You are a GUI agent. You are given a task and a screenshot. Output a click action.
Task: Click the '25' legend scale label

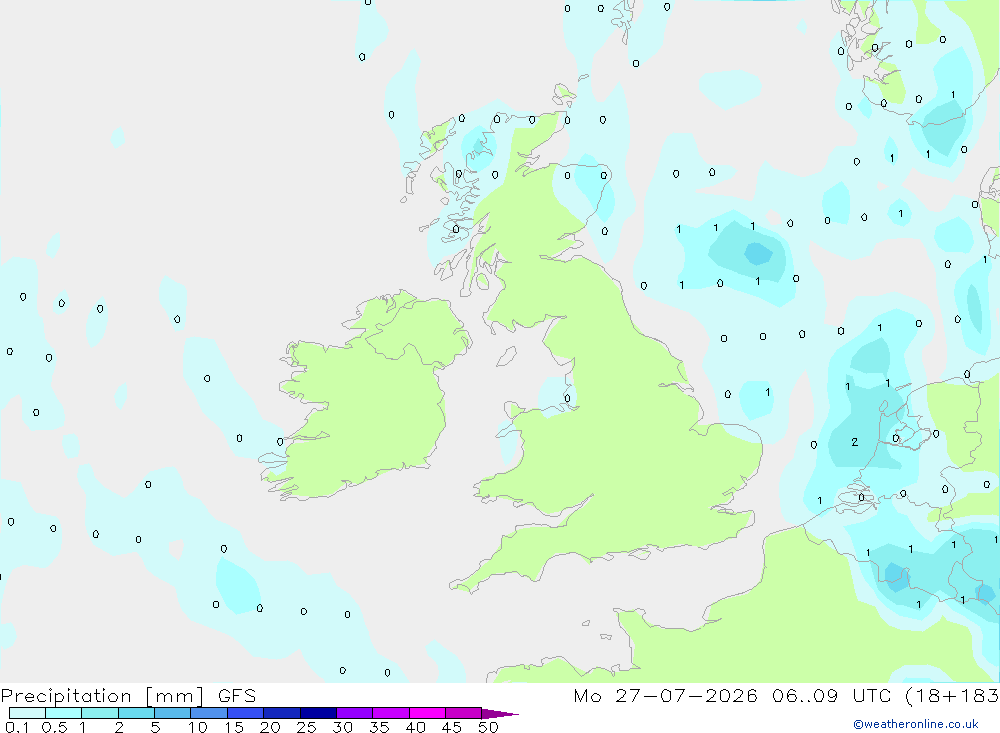coord(307,727)
